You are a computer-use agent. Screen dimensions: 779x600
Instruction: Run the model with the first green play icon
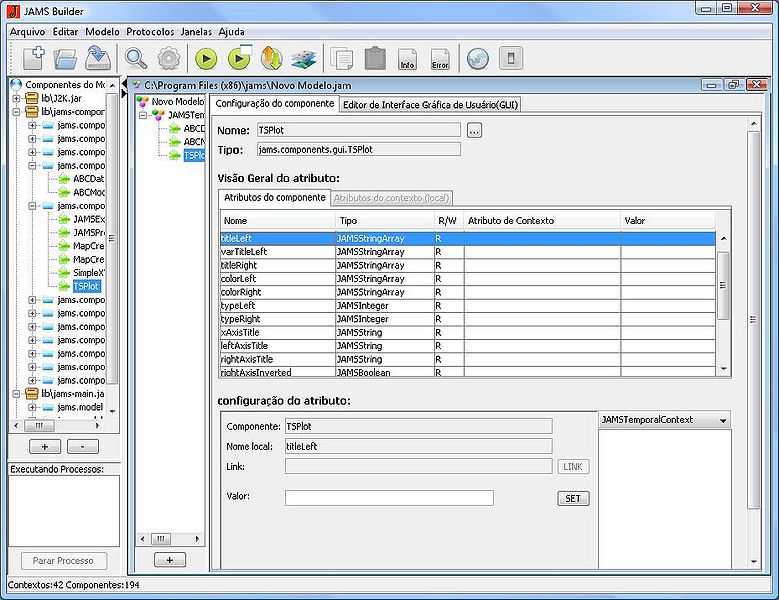point(206,58)
